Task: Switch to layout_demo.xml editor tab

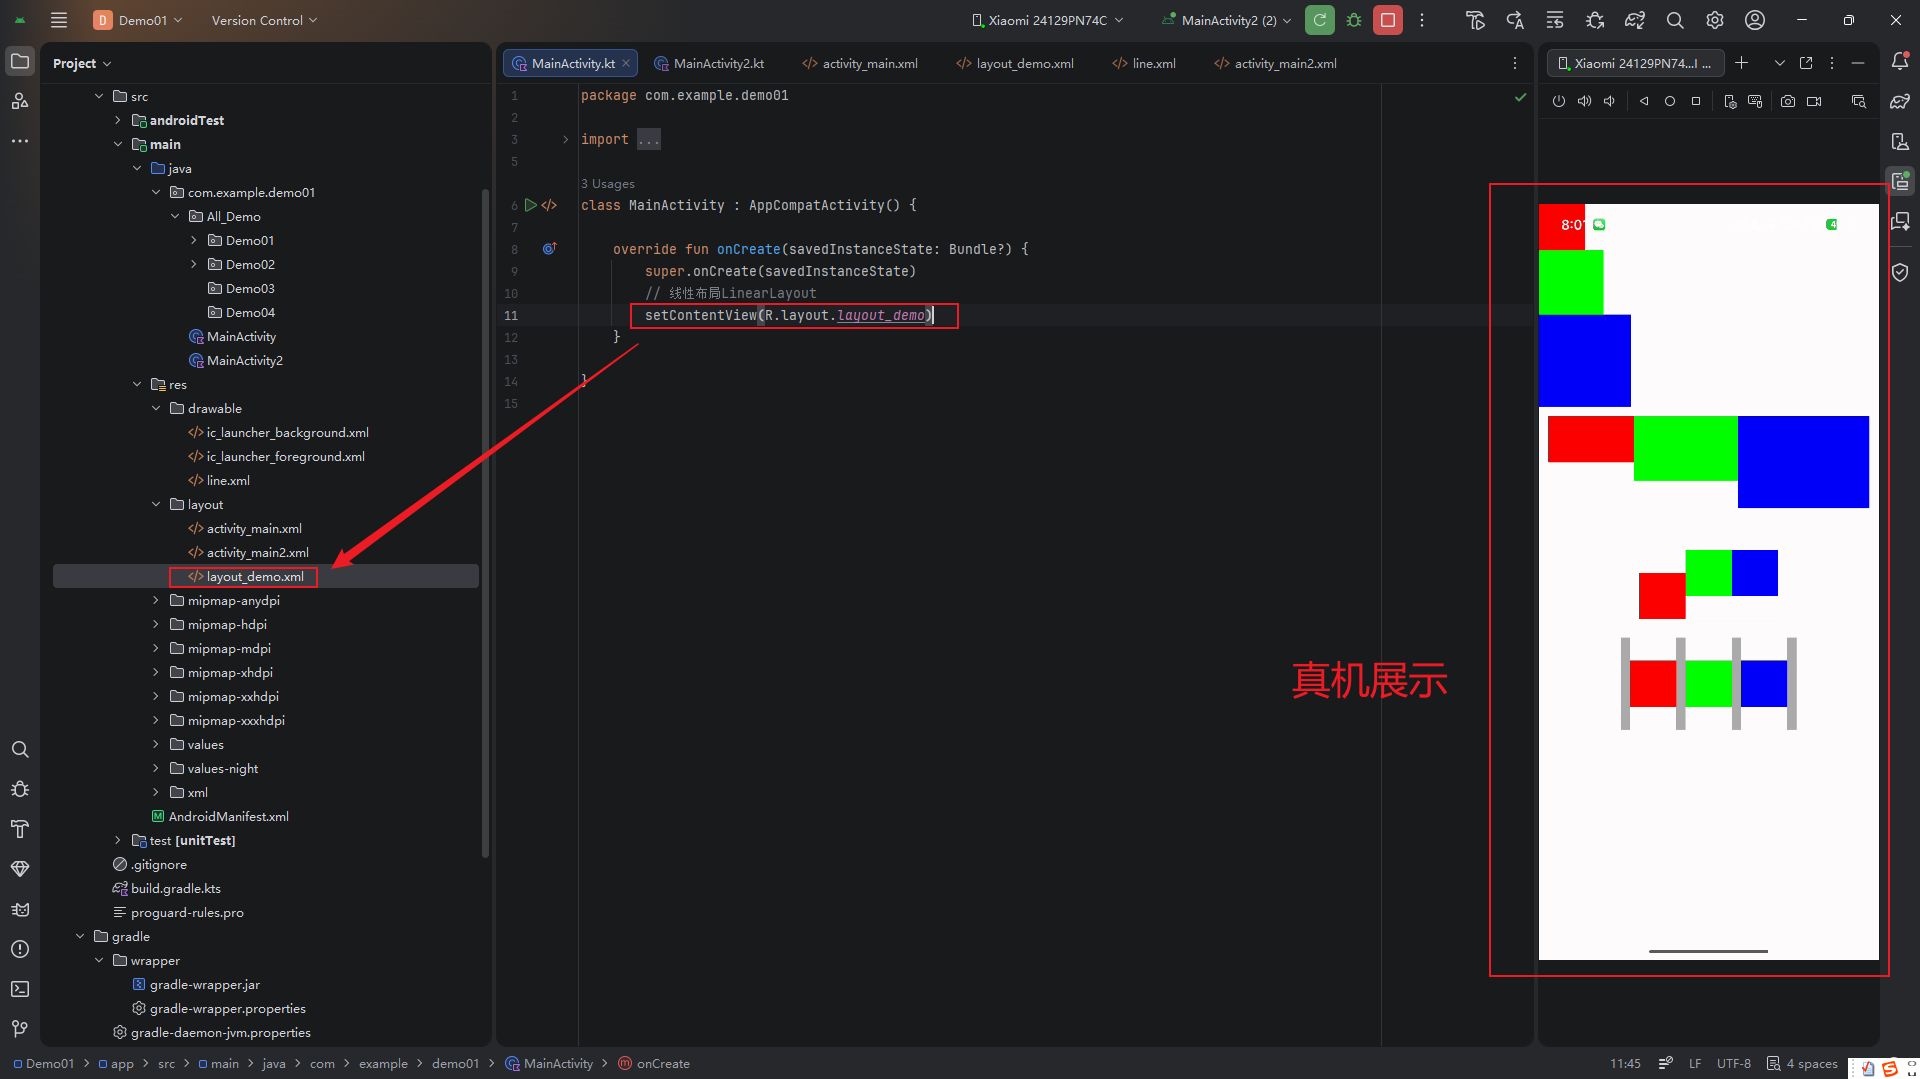Action: coord(1015,63)
